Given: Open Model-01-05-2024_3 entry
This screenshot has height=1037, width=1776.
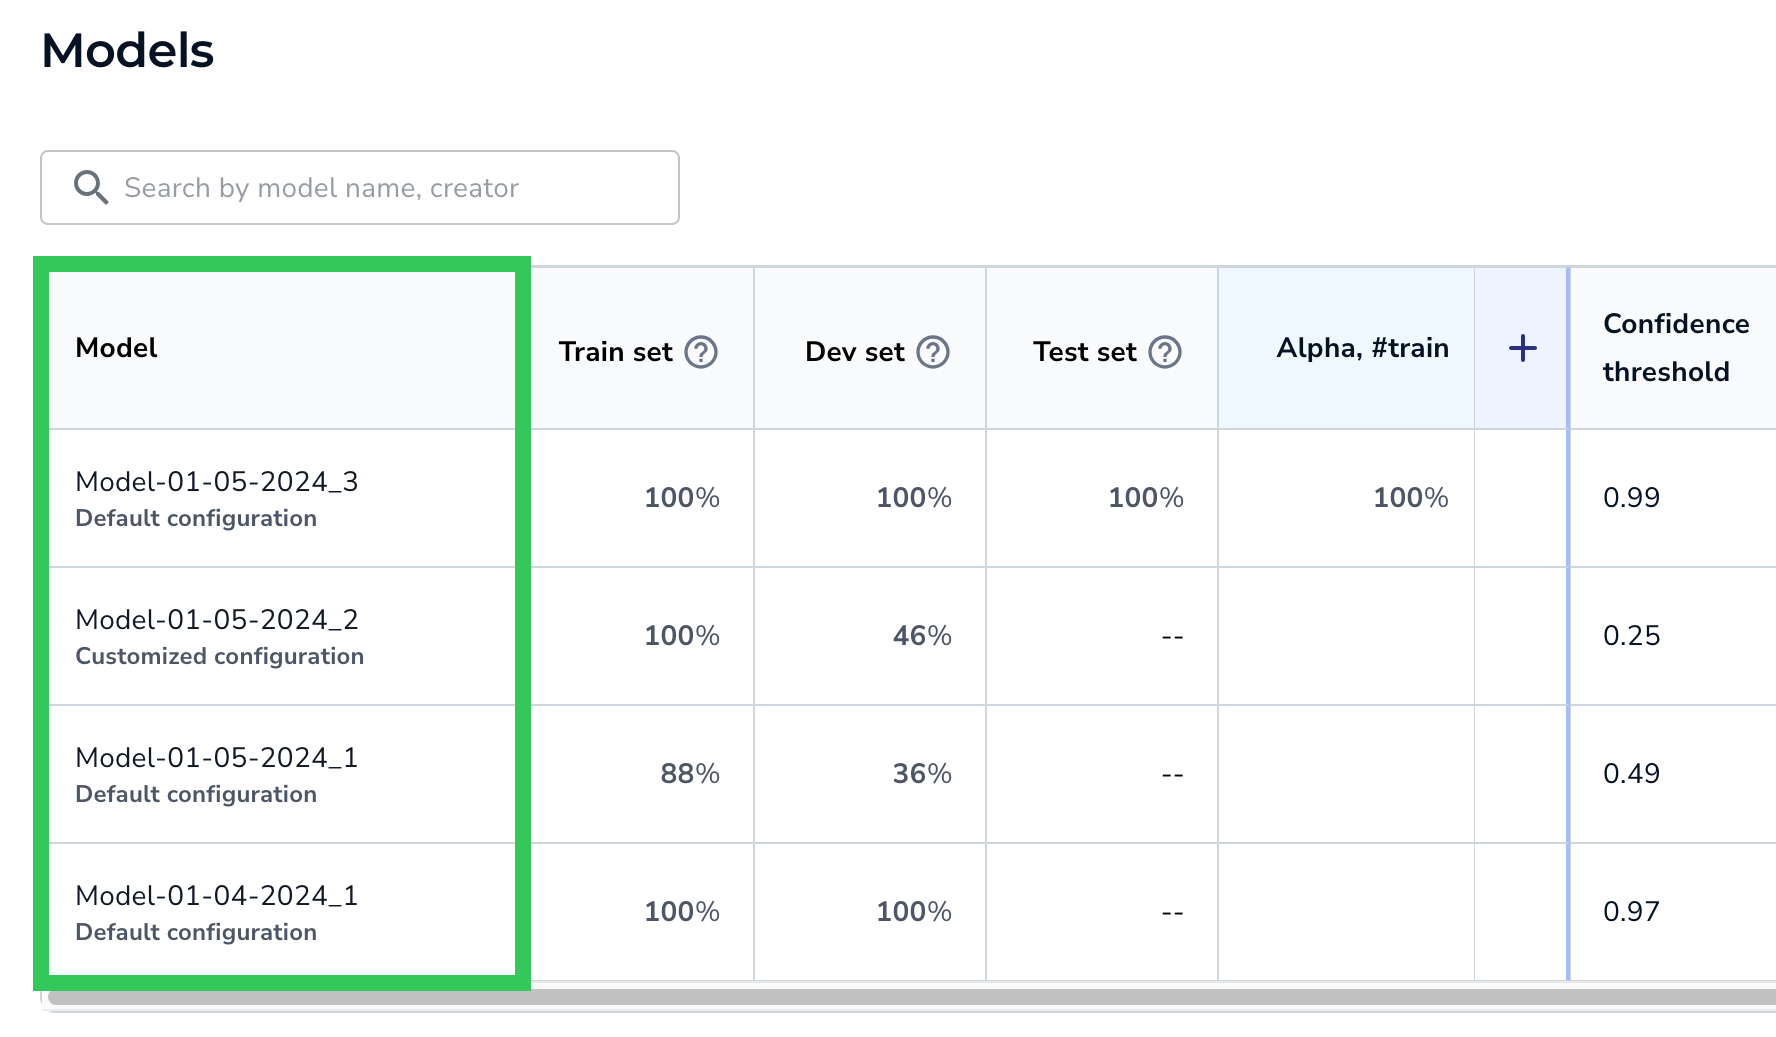Looking at the screenshot, I should pos(216,482).
